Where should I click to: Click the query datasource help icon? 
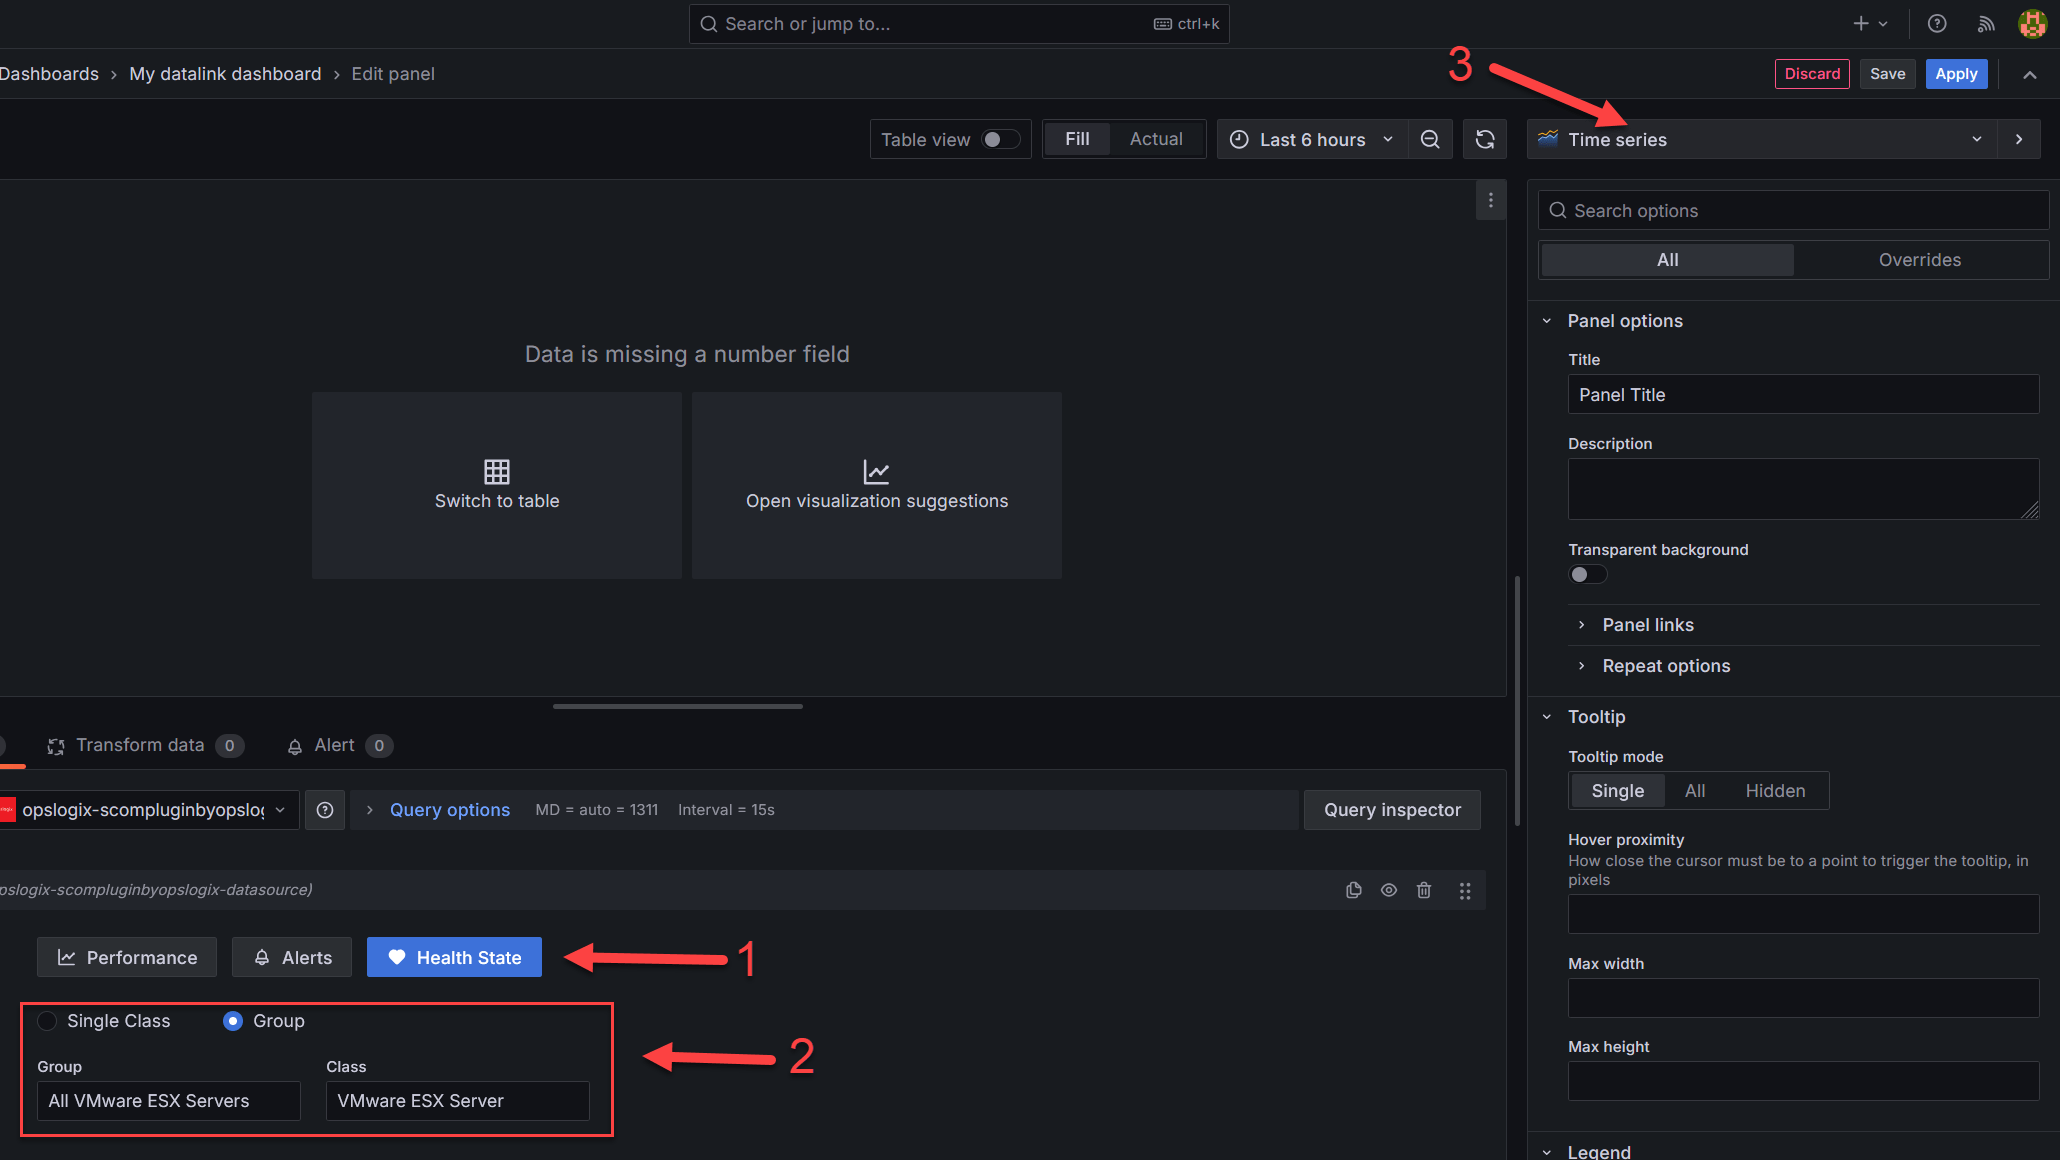pos(324,810)
